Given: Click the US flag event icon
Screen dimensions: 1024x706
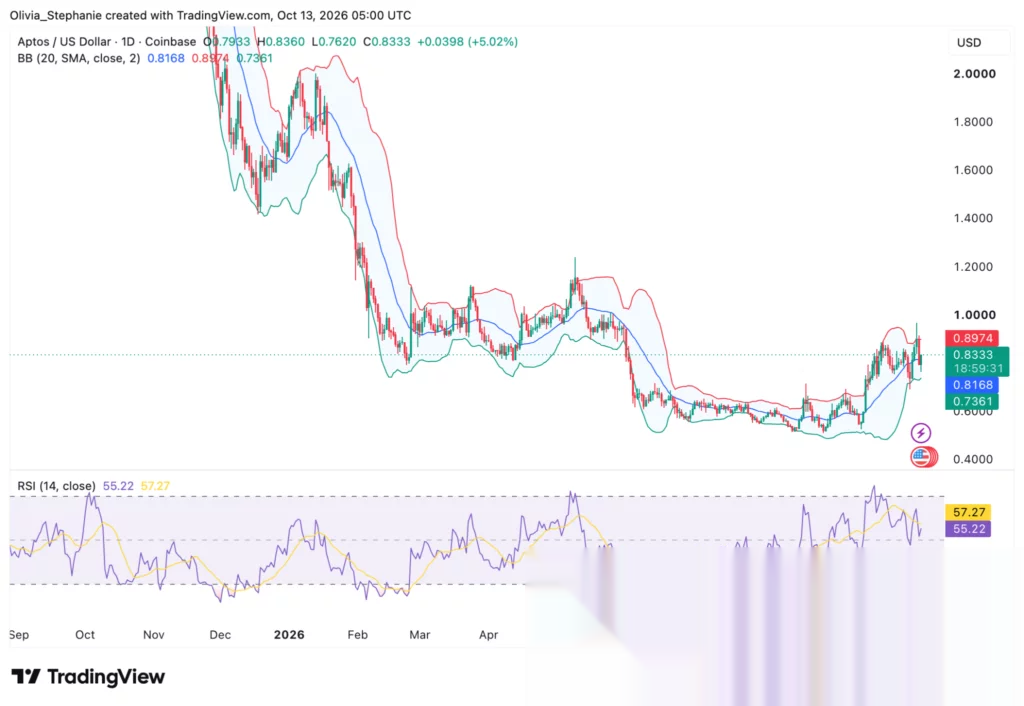Looking at the screenshot, I should click(x=923, y=457).
